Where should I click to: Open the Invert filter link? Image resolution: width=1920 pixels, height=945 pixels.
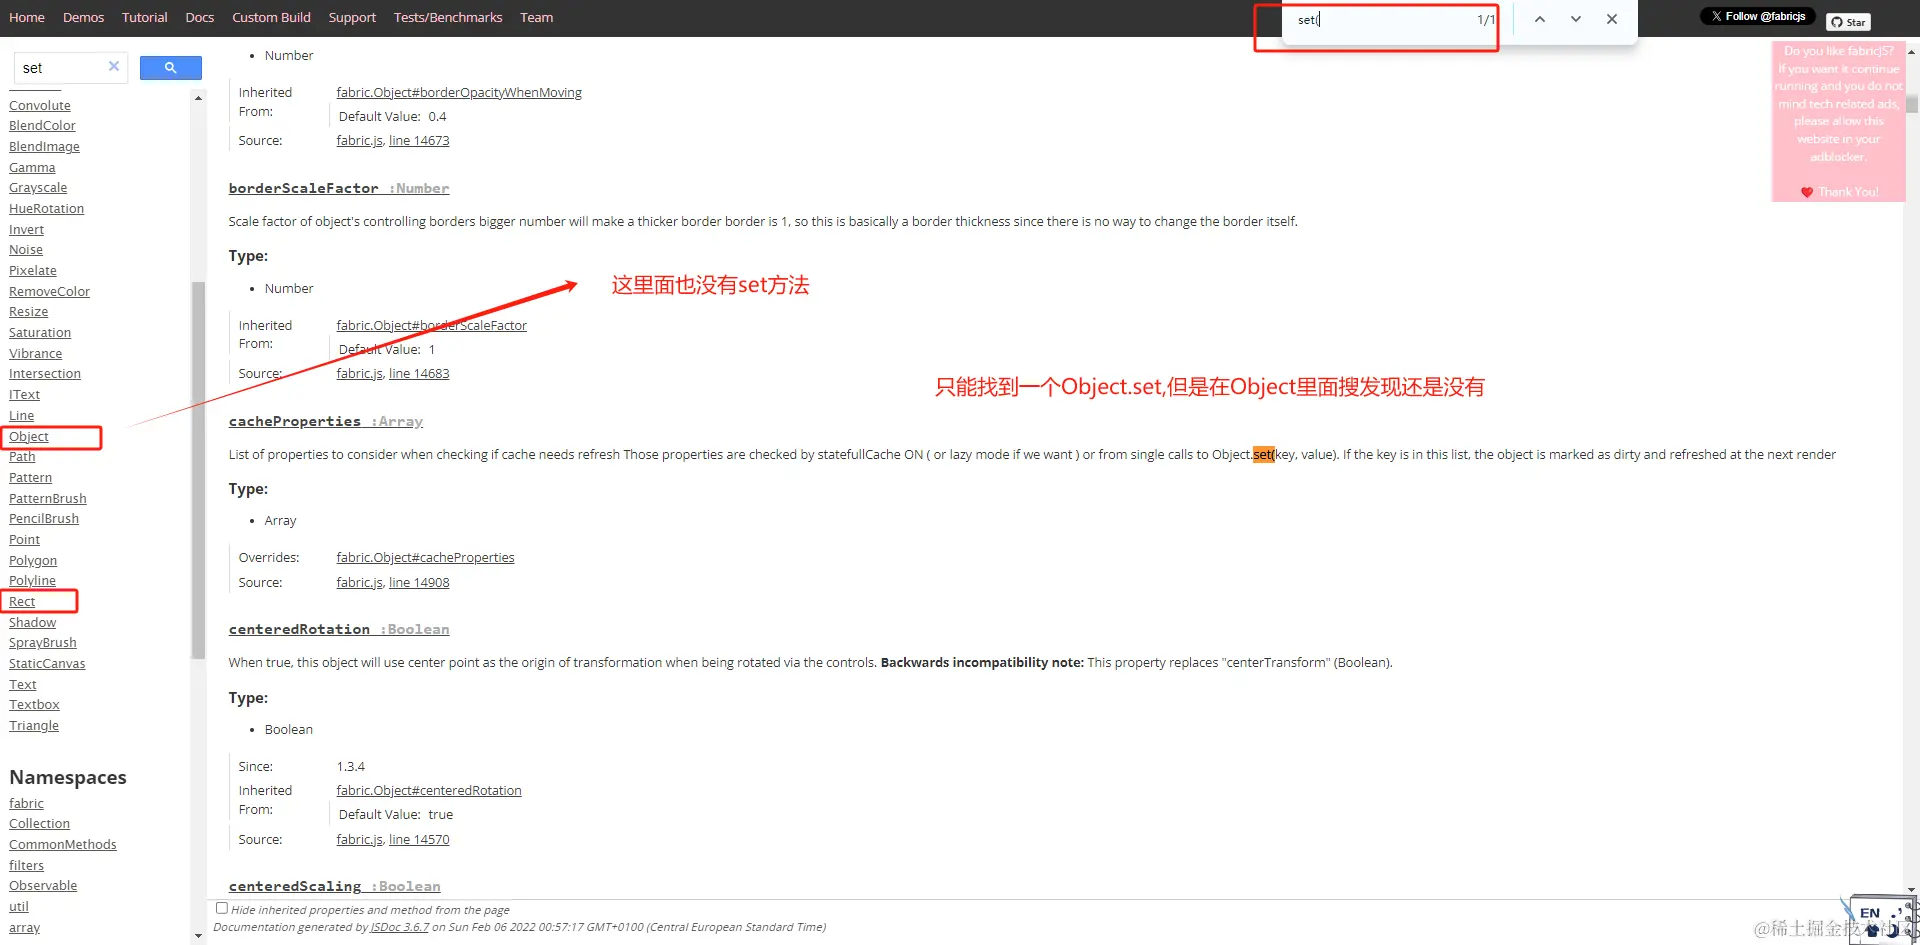tap(26, 229)
